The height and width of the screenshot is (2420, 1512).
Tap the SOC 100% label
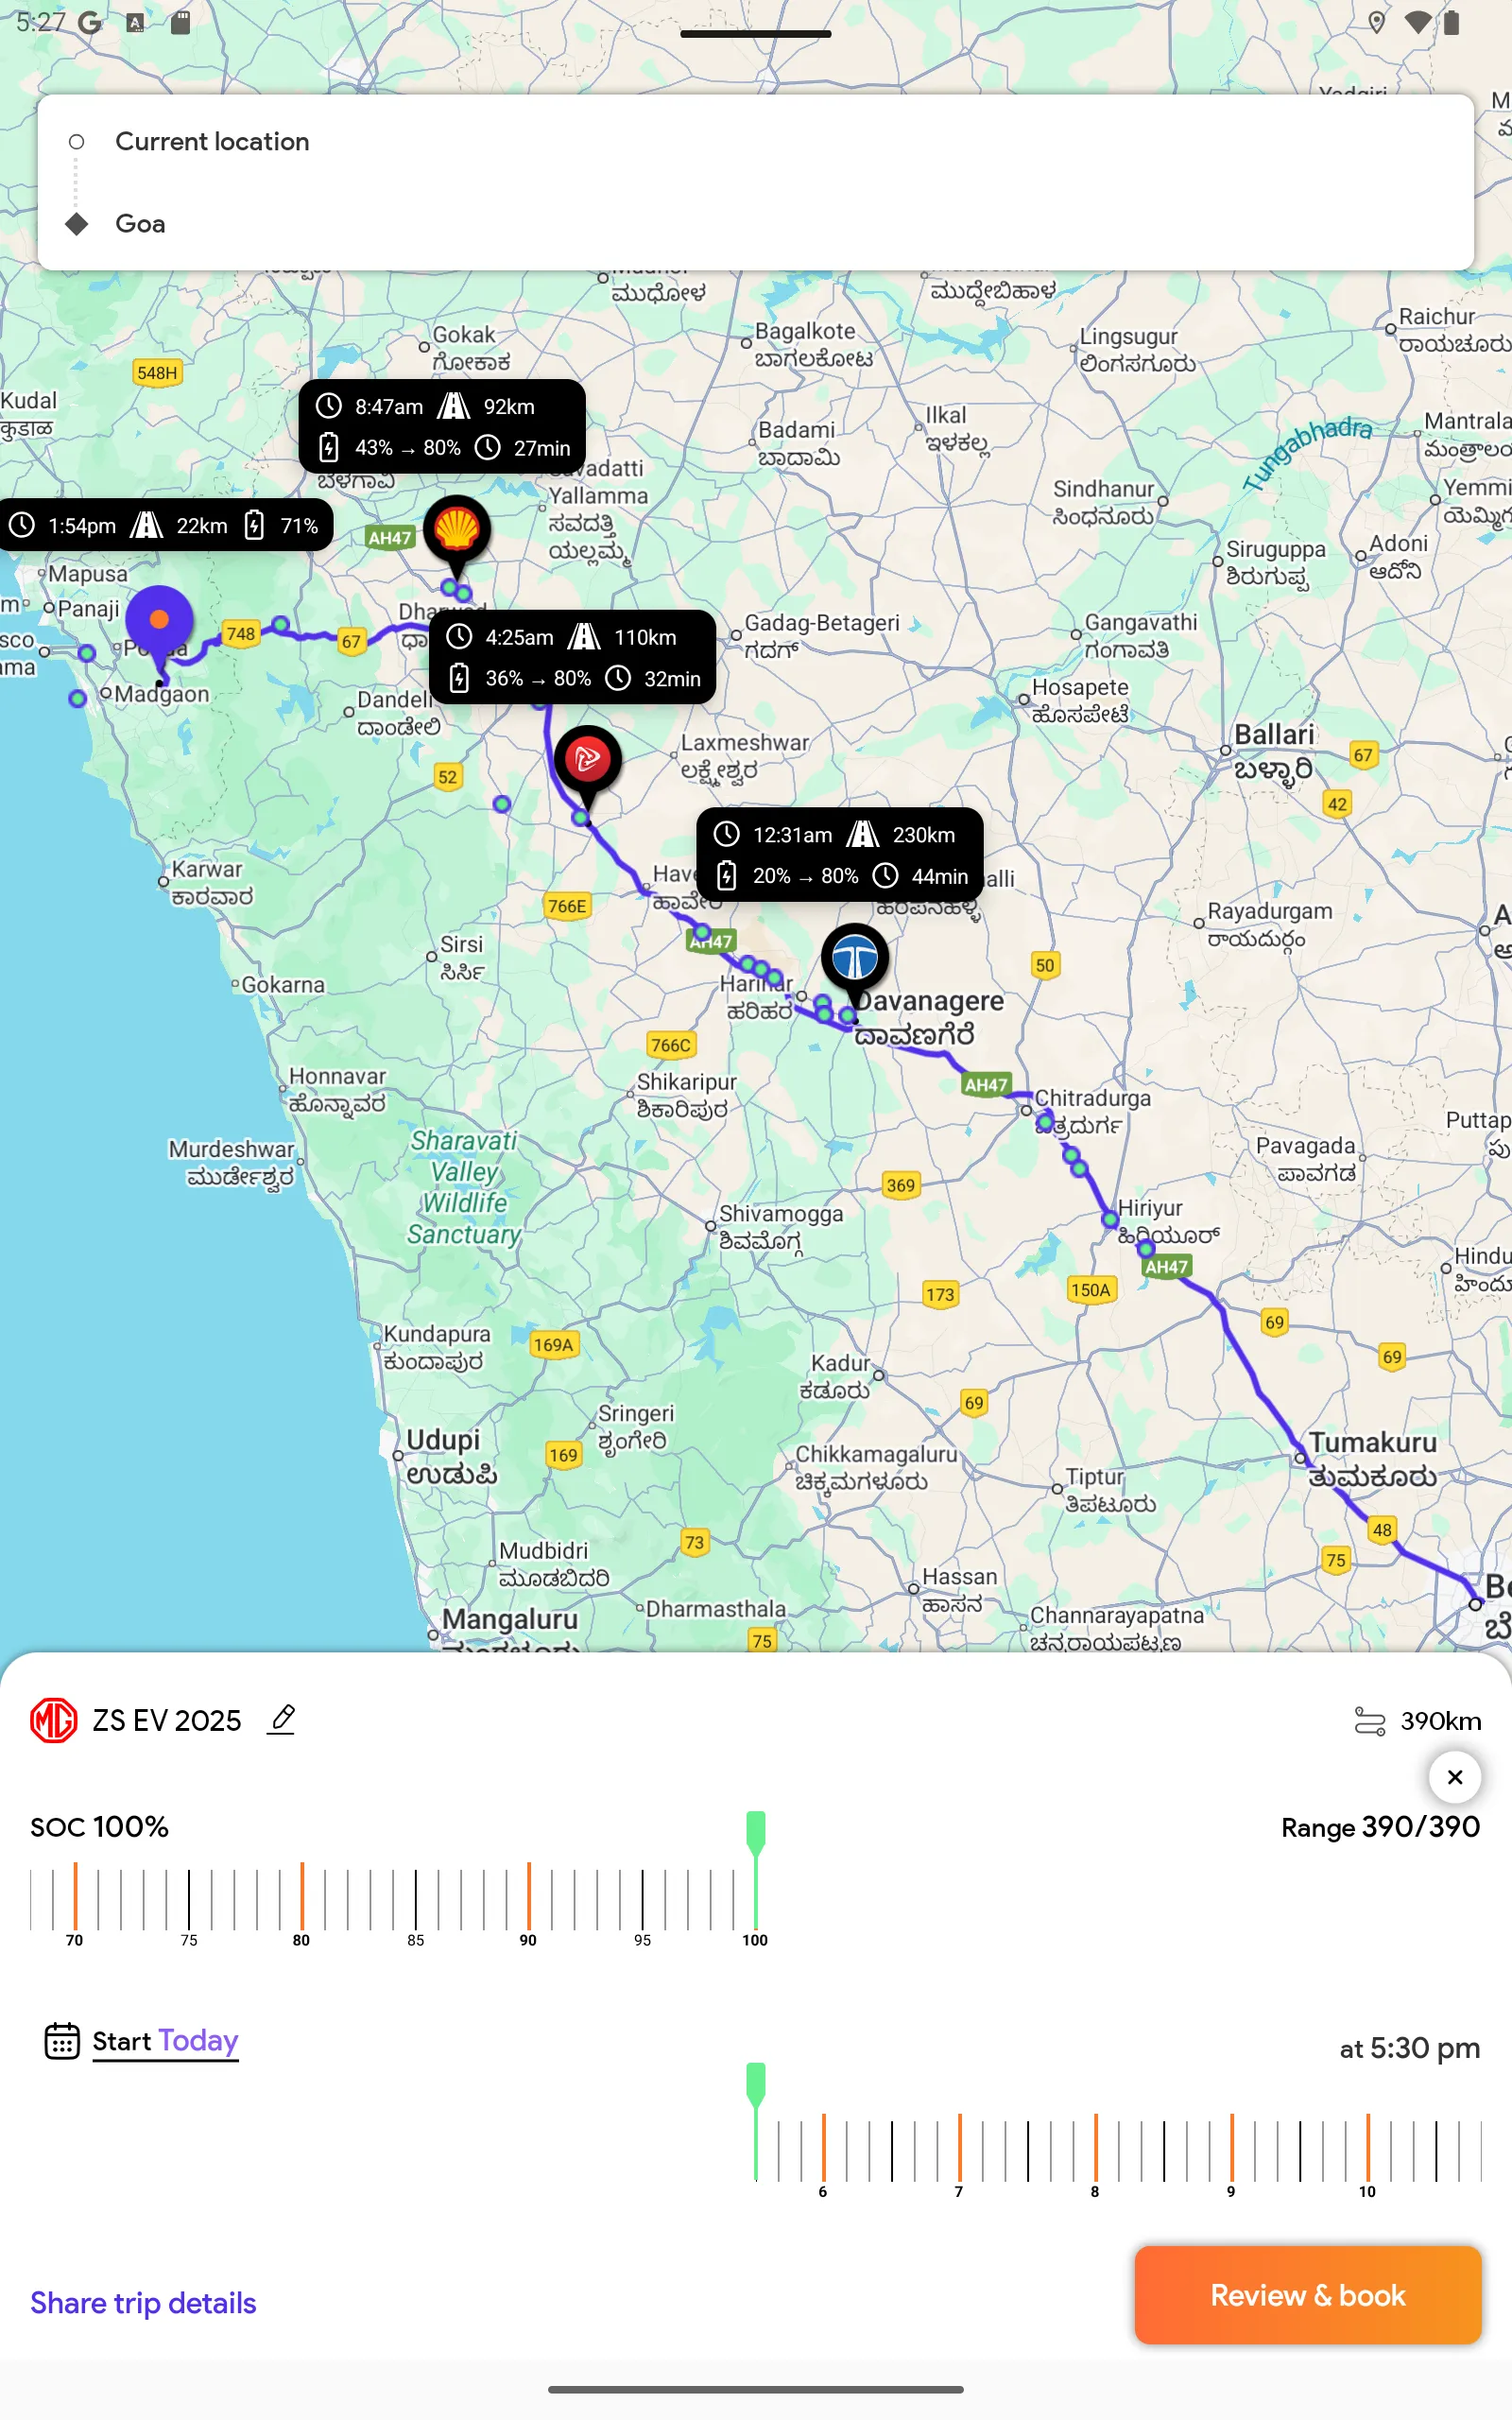pos(99,1828)
